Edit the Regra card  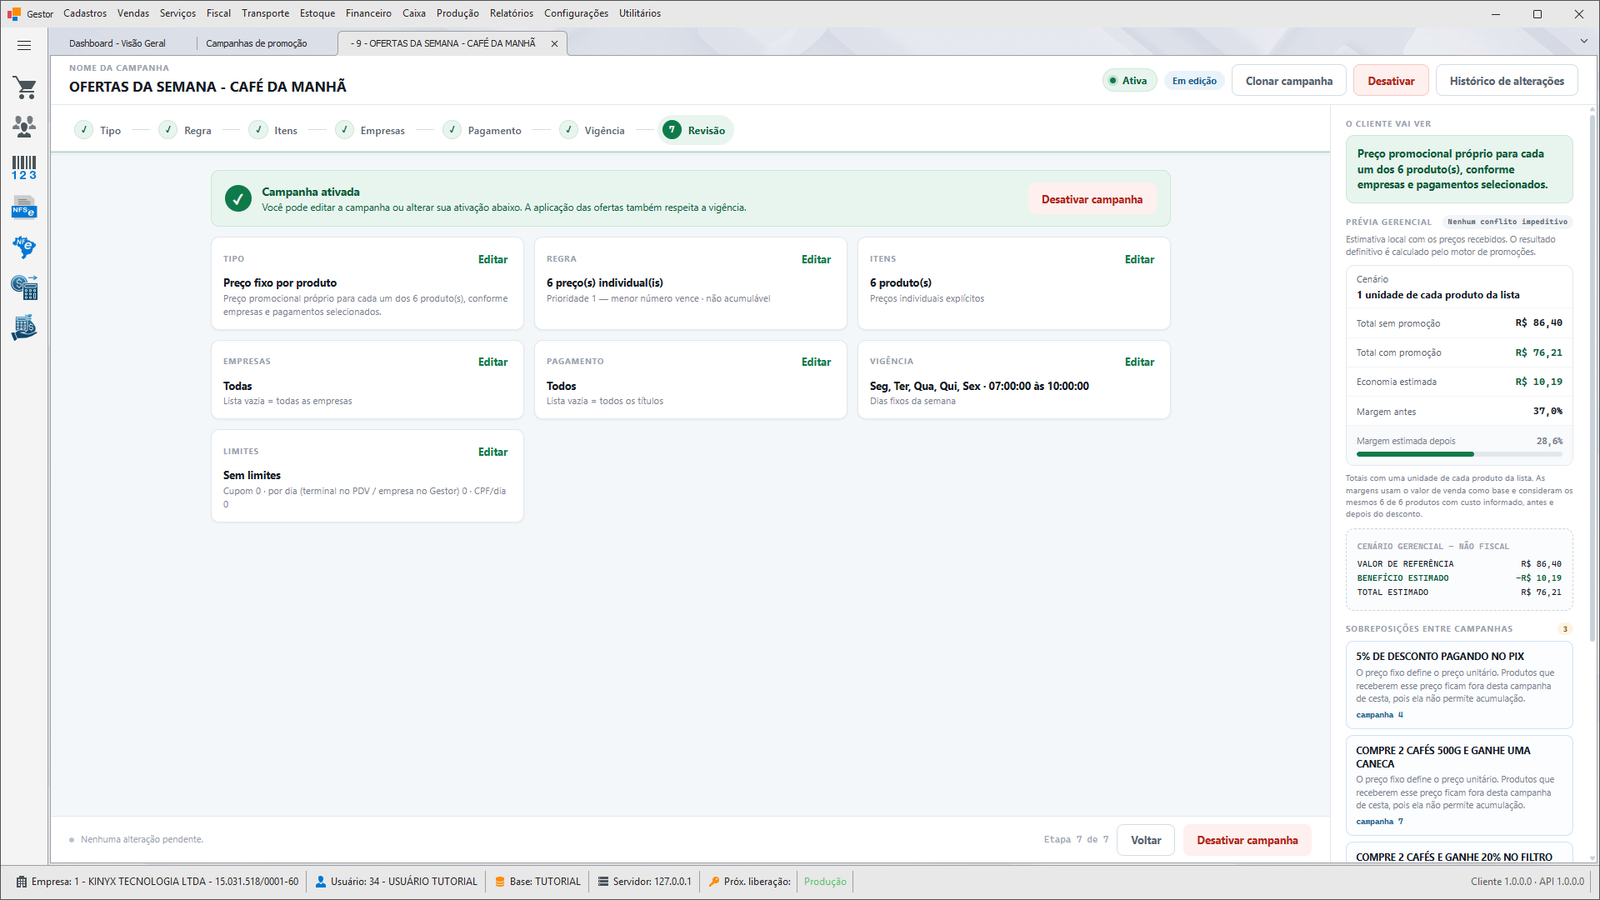click(816, 259)
